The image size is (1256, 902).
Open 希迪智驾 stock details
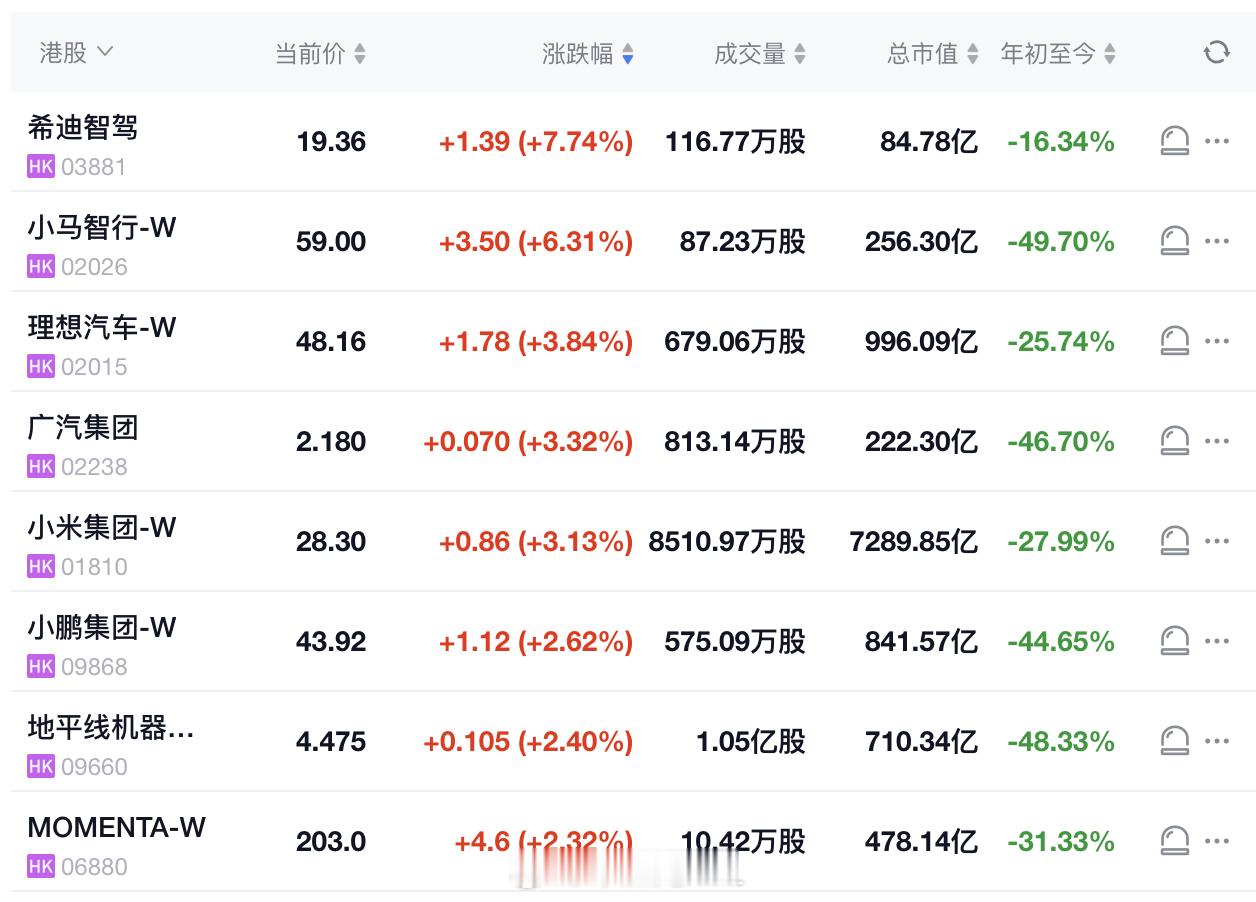click(83, 127)
